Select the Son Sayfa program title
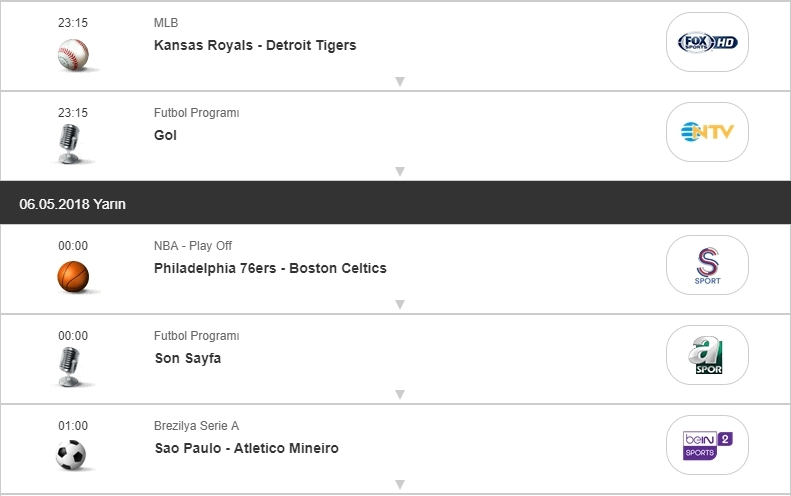 pos(188,358)
